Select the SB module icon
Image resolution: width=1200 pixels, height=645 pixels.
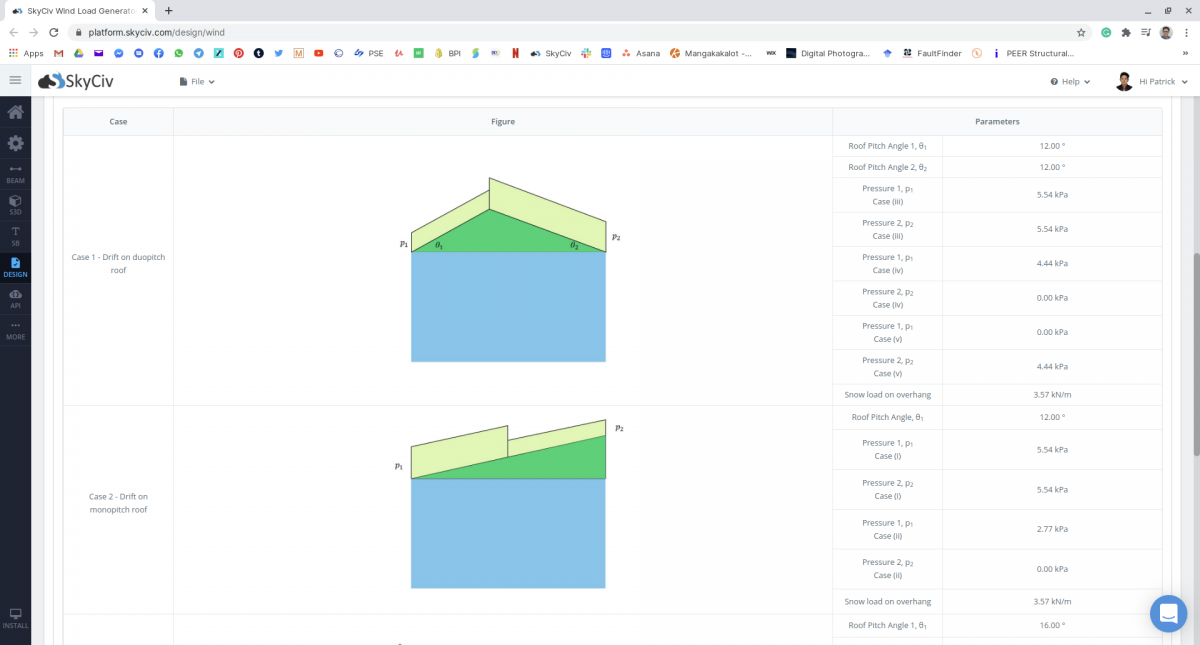point(15,236)
